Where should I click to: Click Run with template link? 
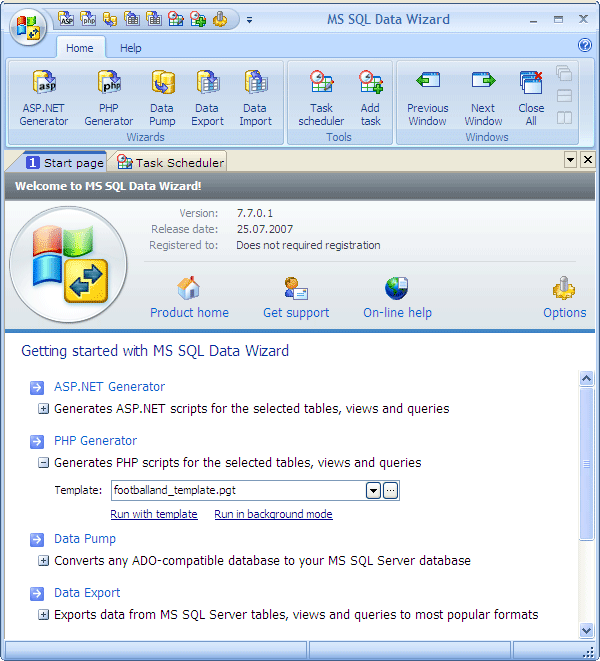[154, 514]
